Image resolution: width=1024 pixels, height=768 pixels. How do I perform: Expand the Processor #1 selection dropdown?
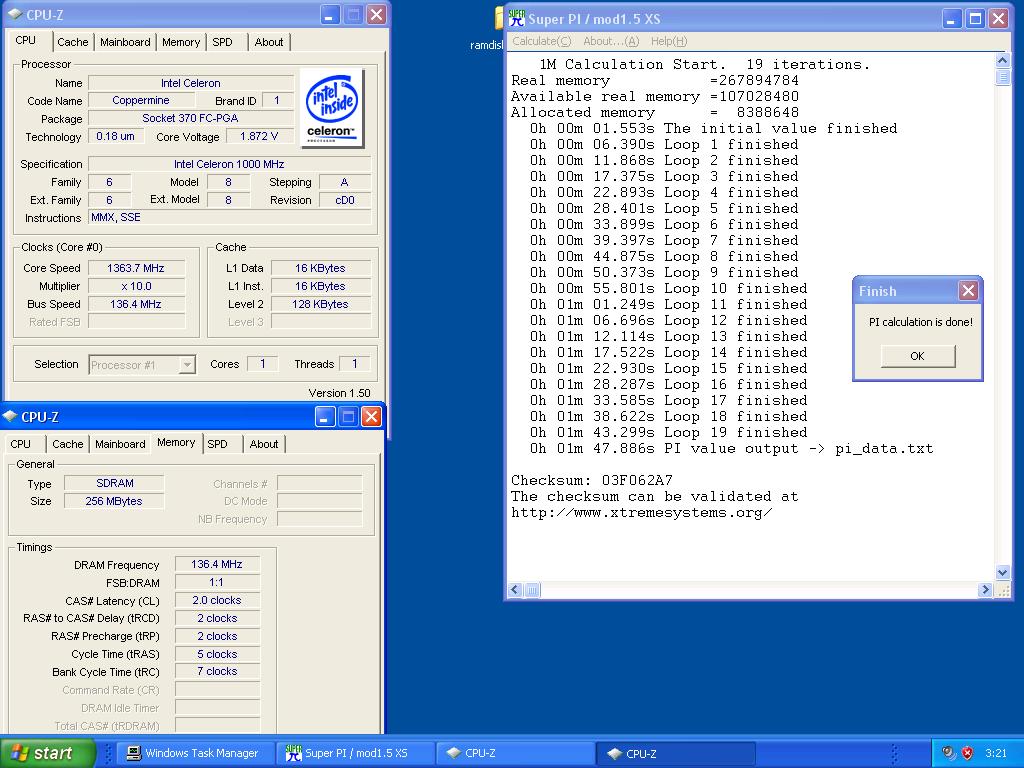[x=187, y=364]
